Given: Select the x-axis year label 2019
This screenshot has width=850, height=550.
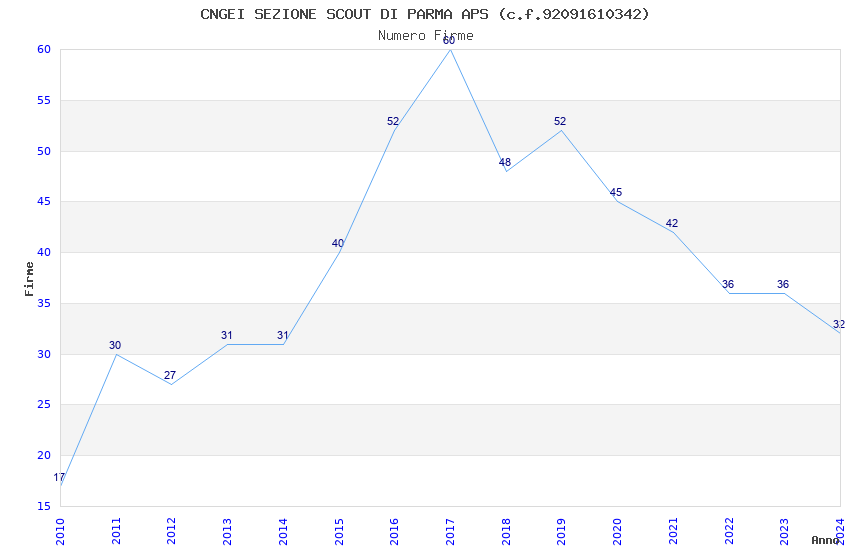Looking at the screenshot, I should [562, 532].
